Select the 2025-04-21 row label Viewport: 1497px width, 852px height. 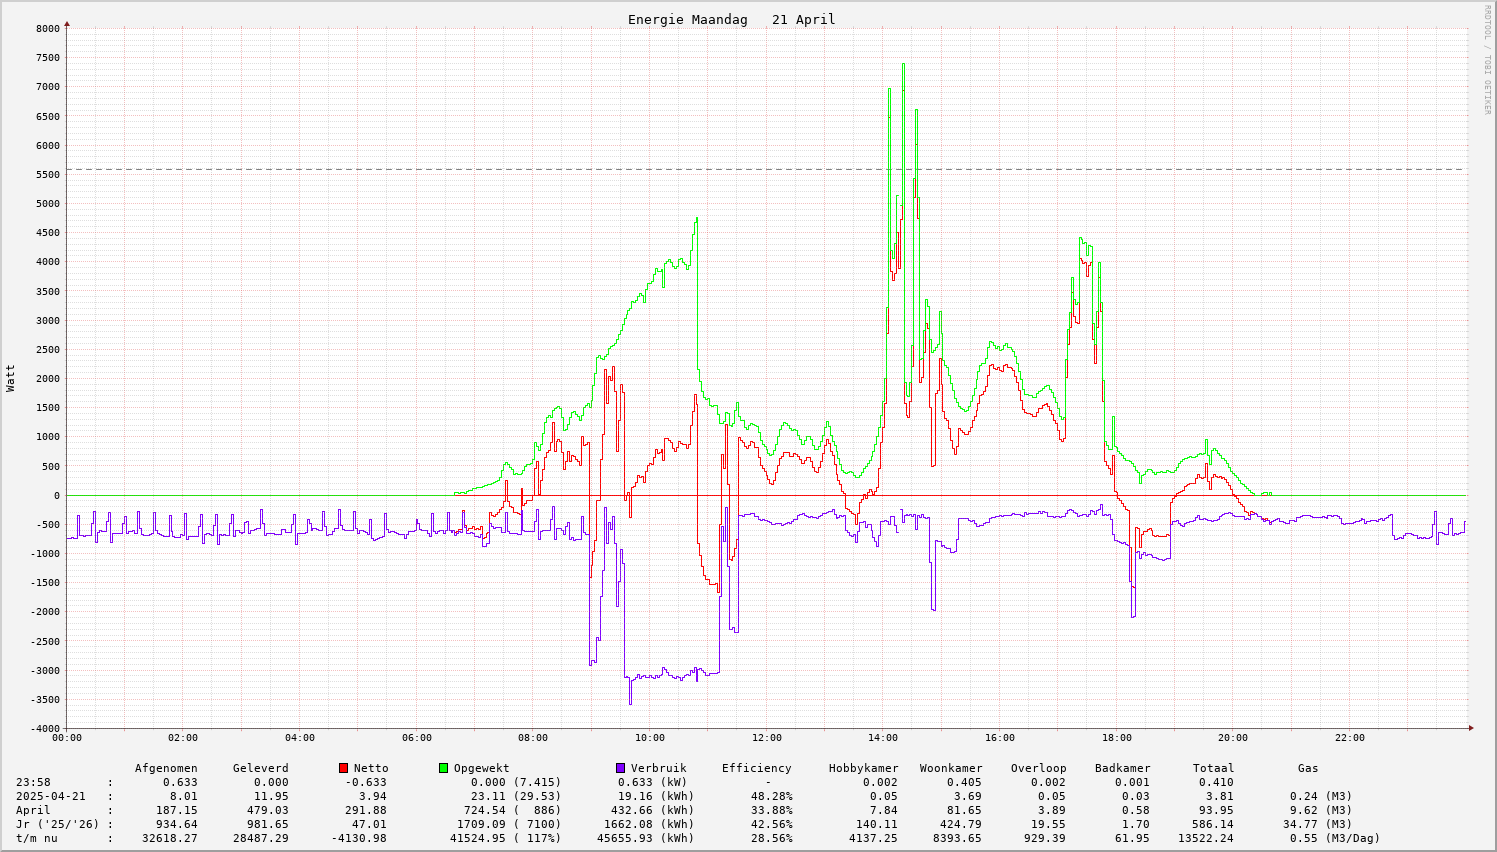click(51, 797)
